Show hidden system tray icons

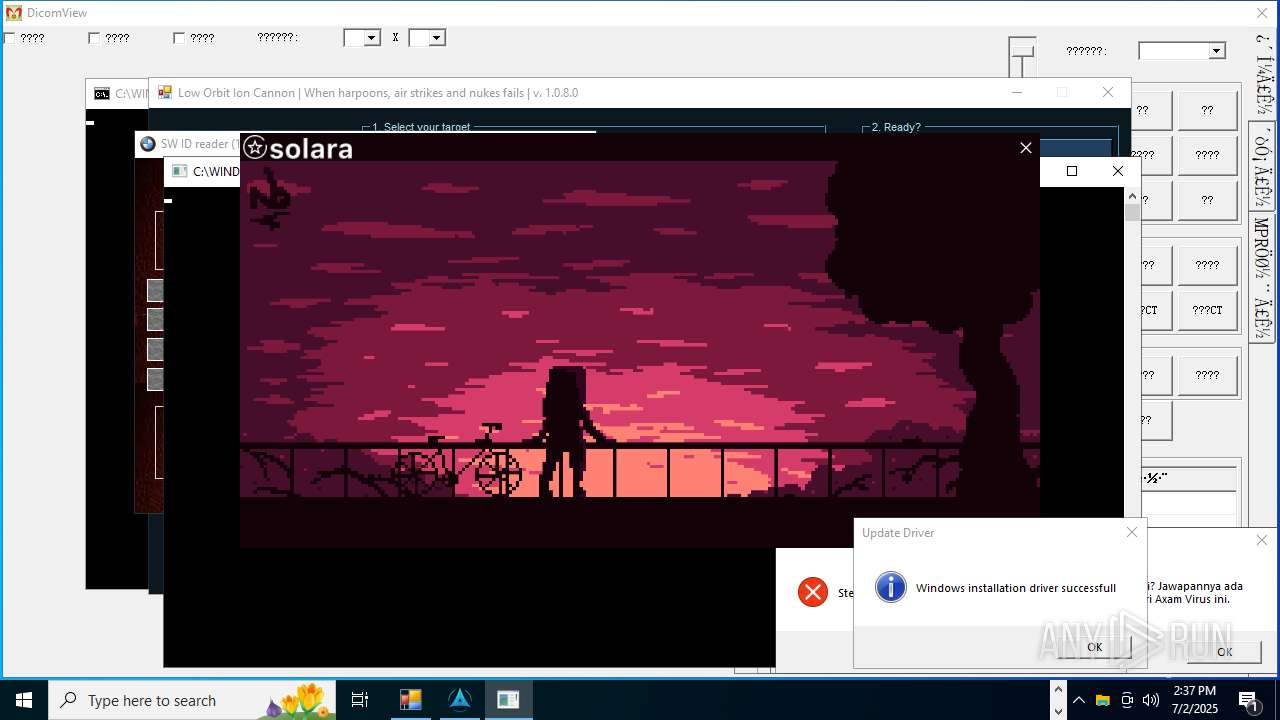pyautogui.click(x=1079, y=700)
